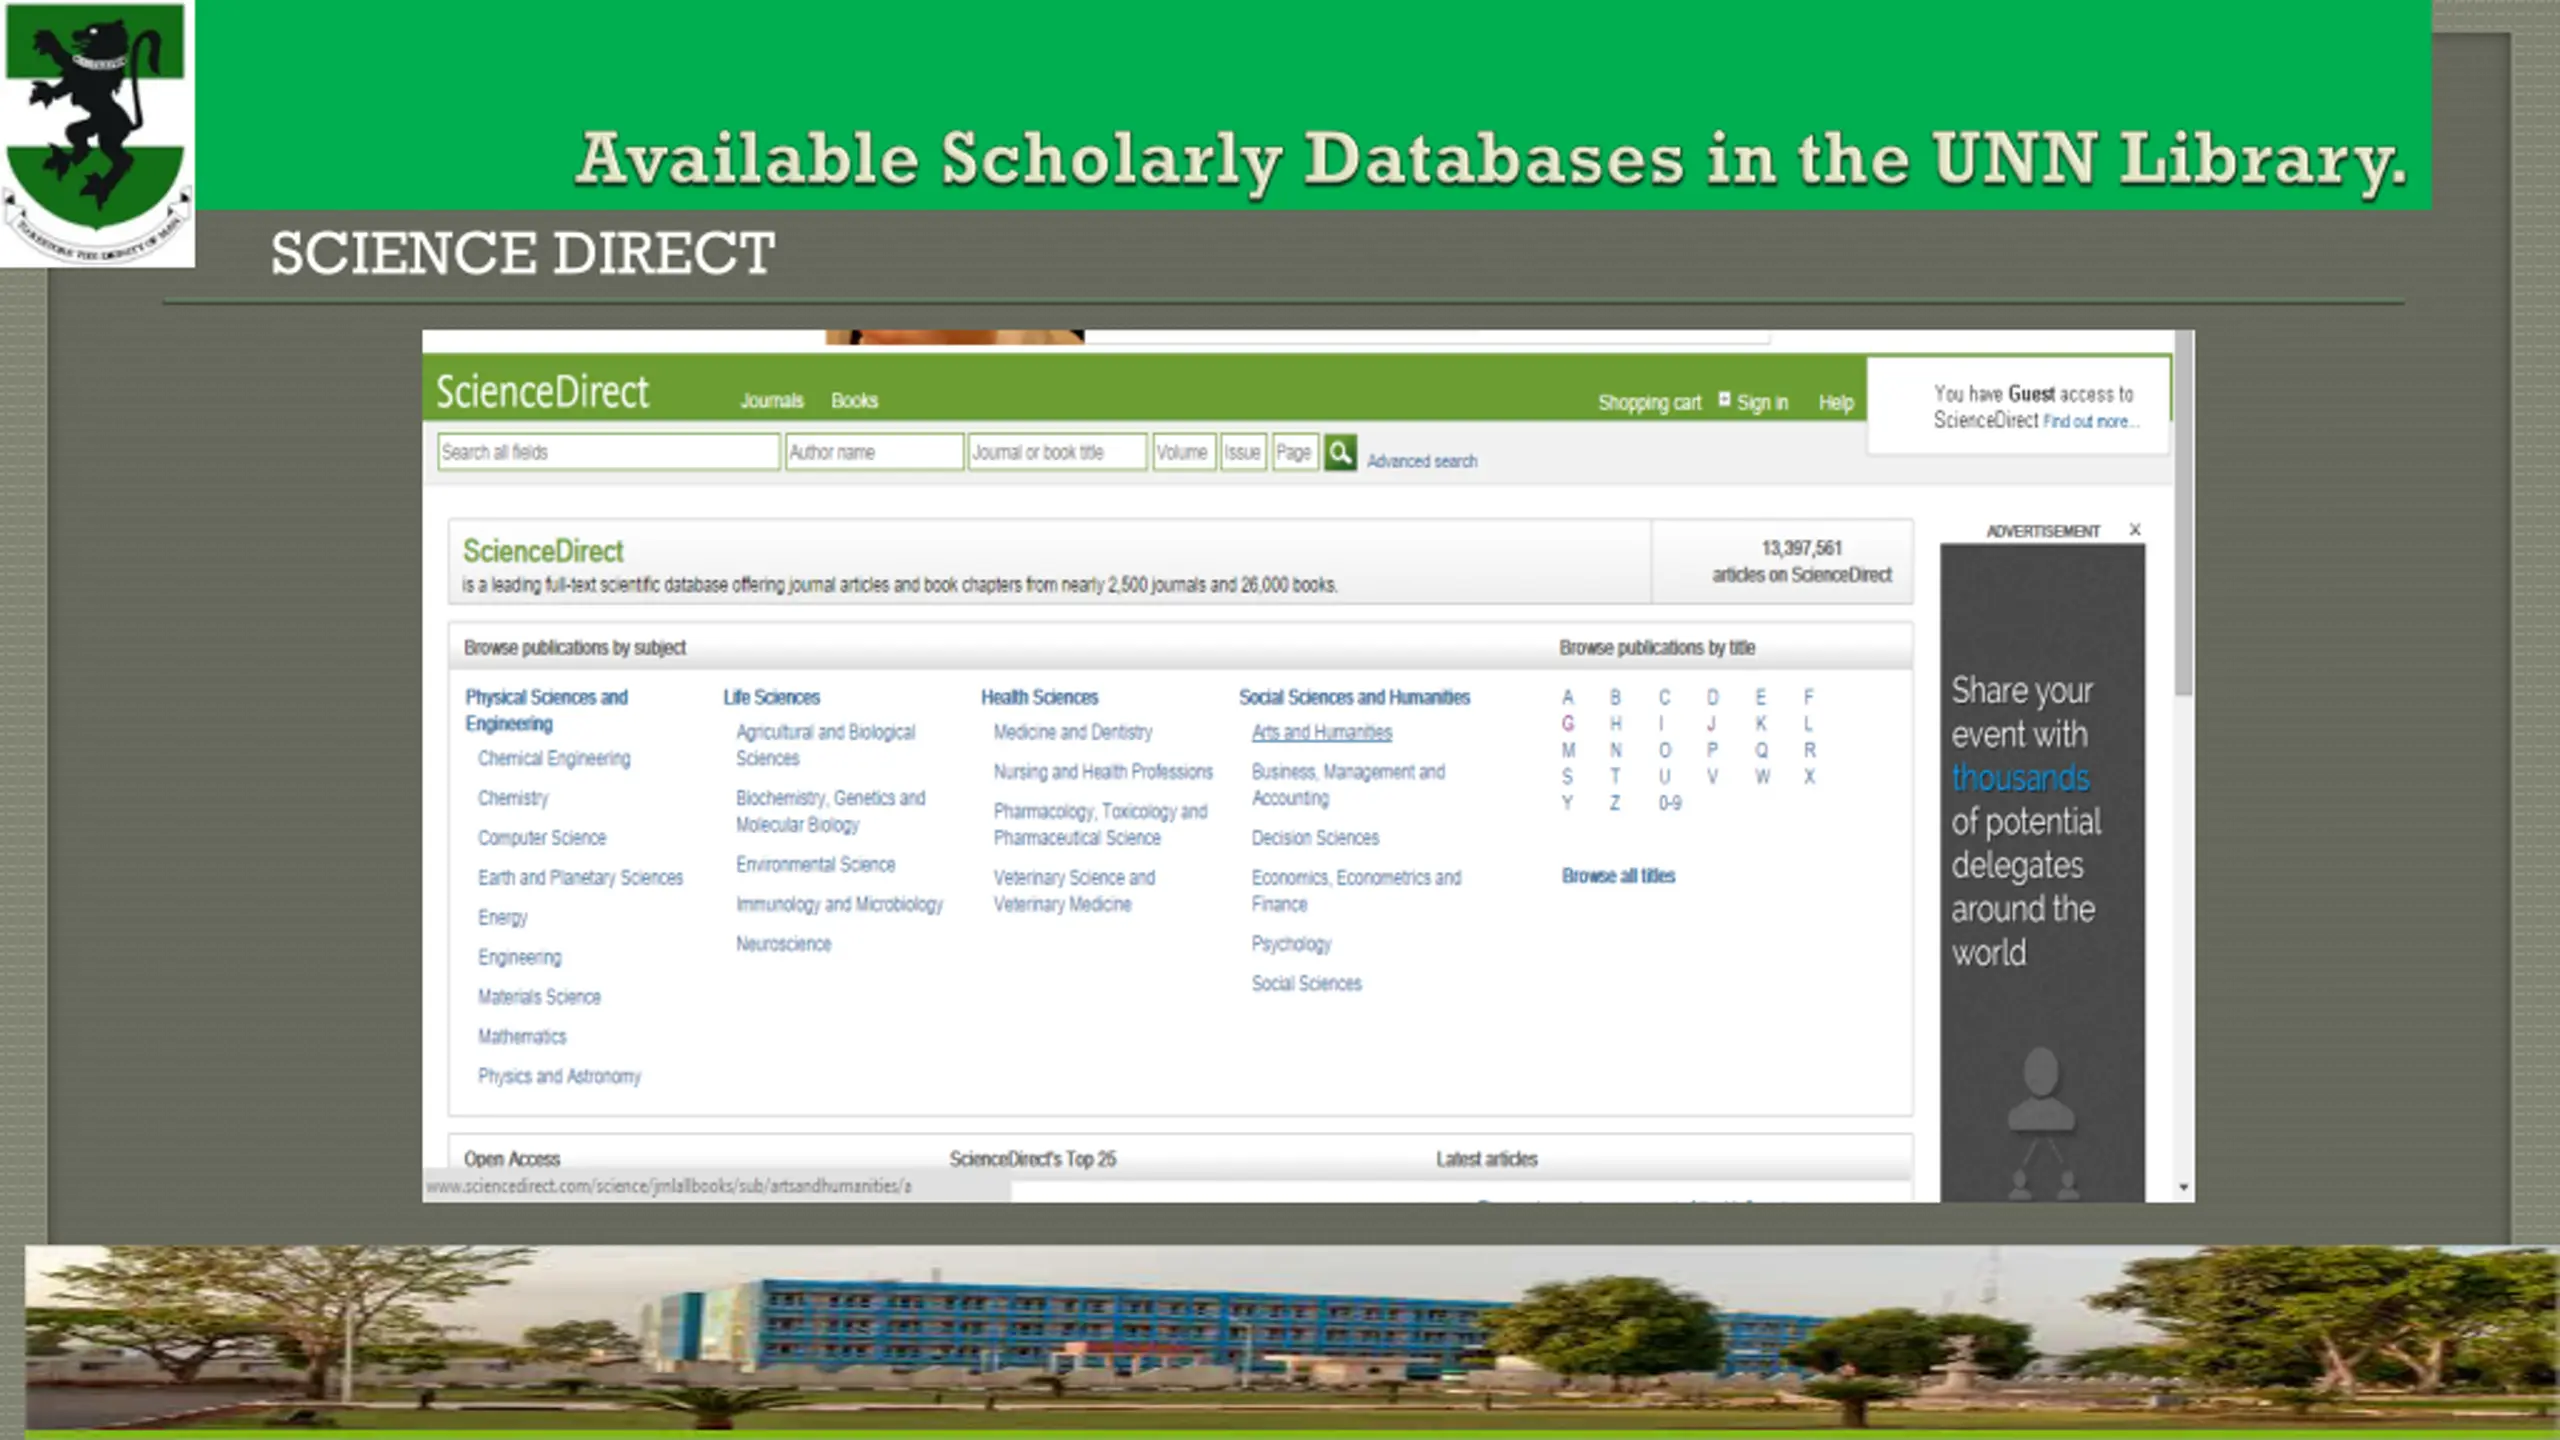Viewport: 2560px width, 1440px height.
Task: Open the Health Sciences heading link
Action: click(x=1039, y=697)
